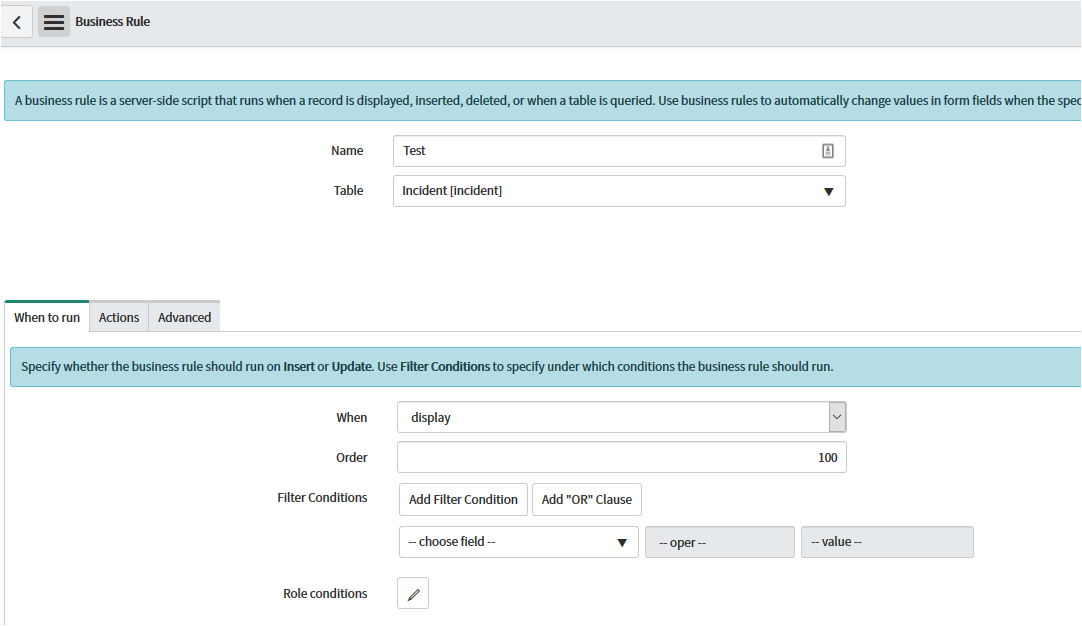This screenshot has height=626, width=1082.
Task: Switch to the Actions tab
Action: 119,317
